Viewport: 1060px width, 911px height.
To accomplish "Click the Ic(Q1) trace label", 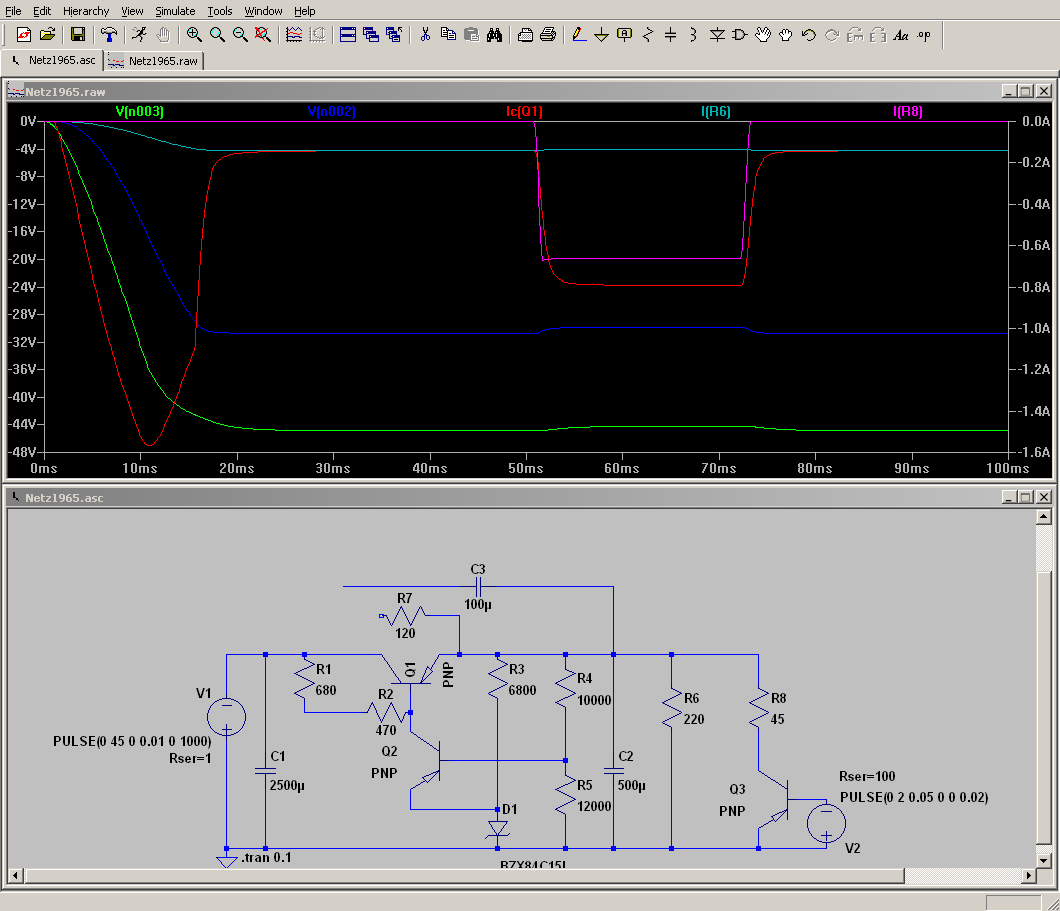I will pyautogui.click(x=524, y=112).
